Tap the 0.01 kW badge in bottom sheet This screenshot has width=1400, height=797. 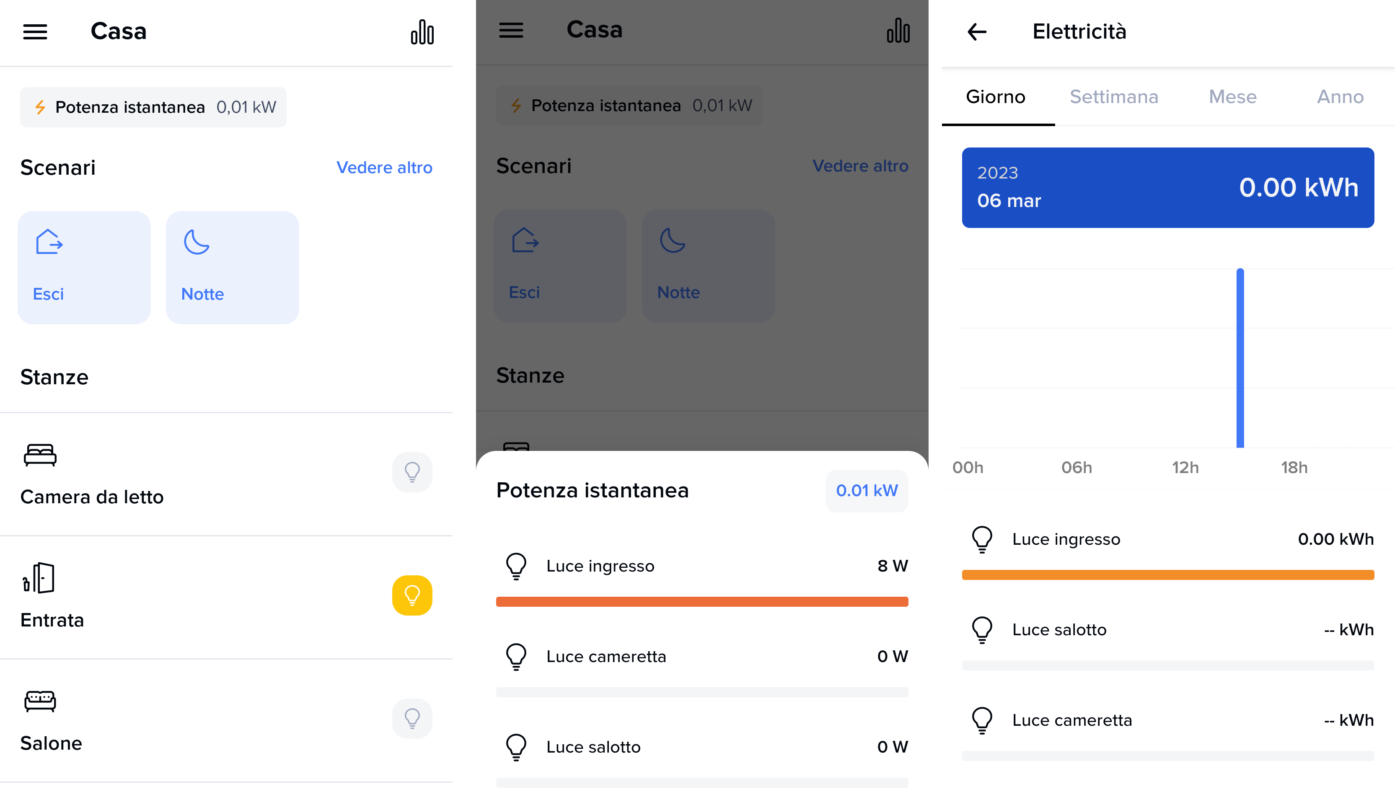866,491
